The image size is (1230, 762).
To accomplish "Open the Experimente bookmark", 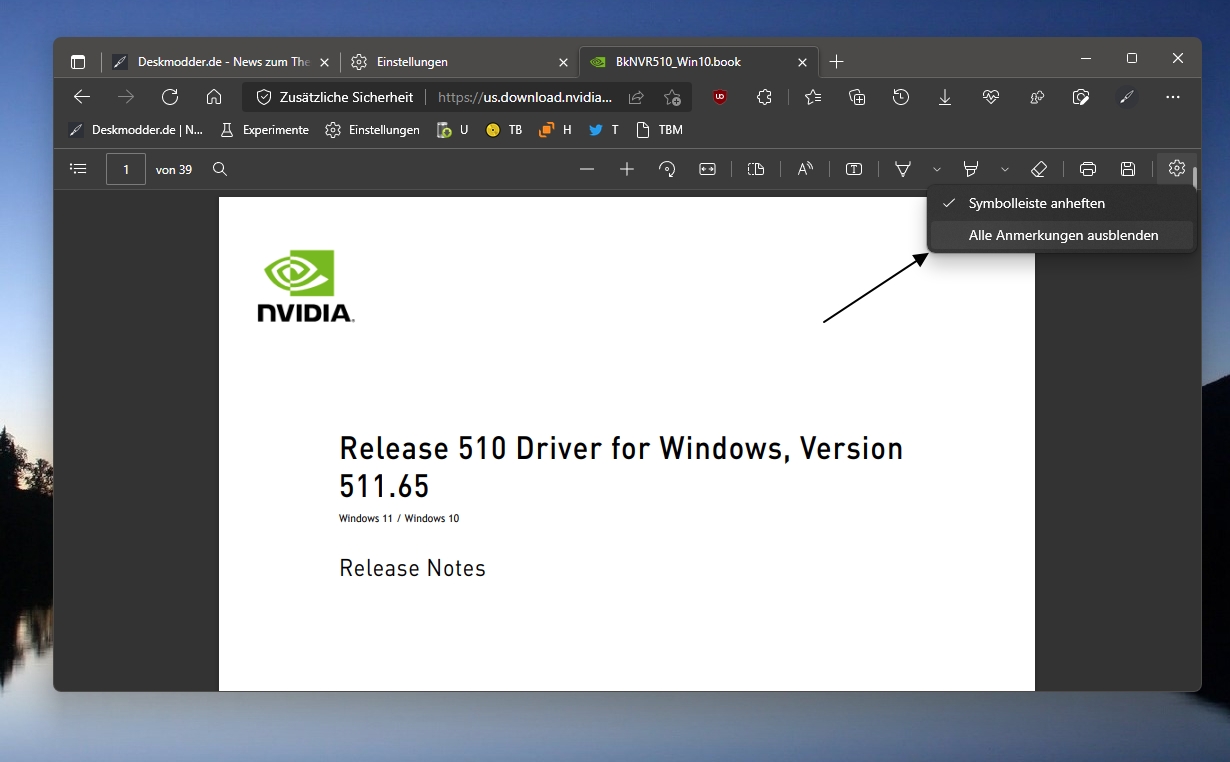I will pyautogui.click(x=264, y=130).
